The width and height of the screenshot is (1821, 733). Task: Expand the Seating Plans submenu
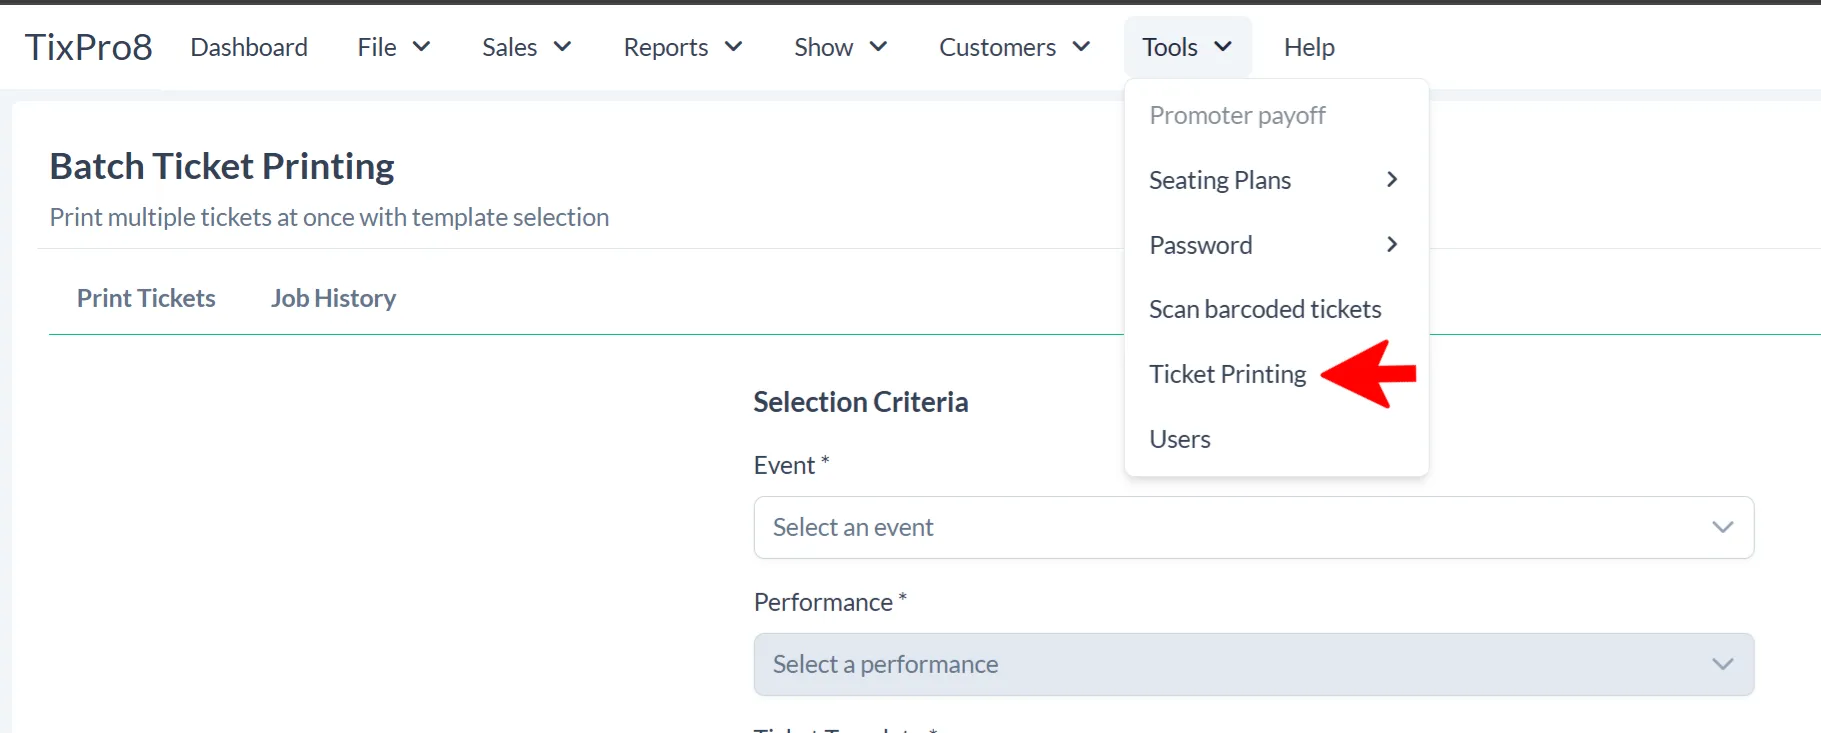tap(1276, 180)
